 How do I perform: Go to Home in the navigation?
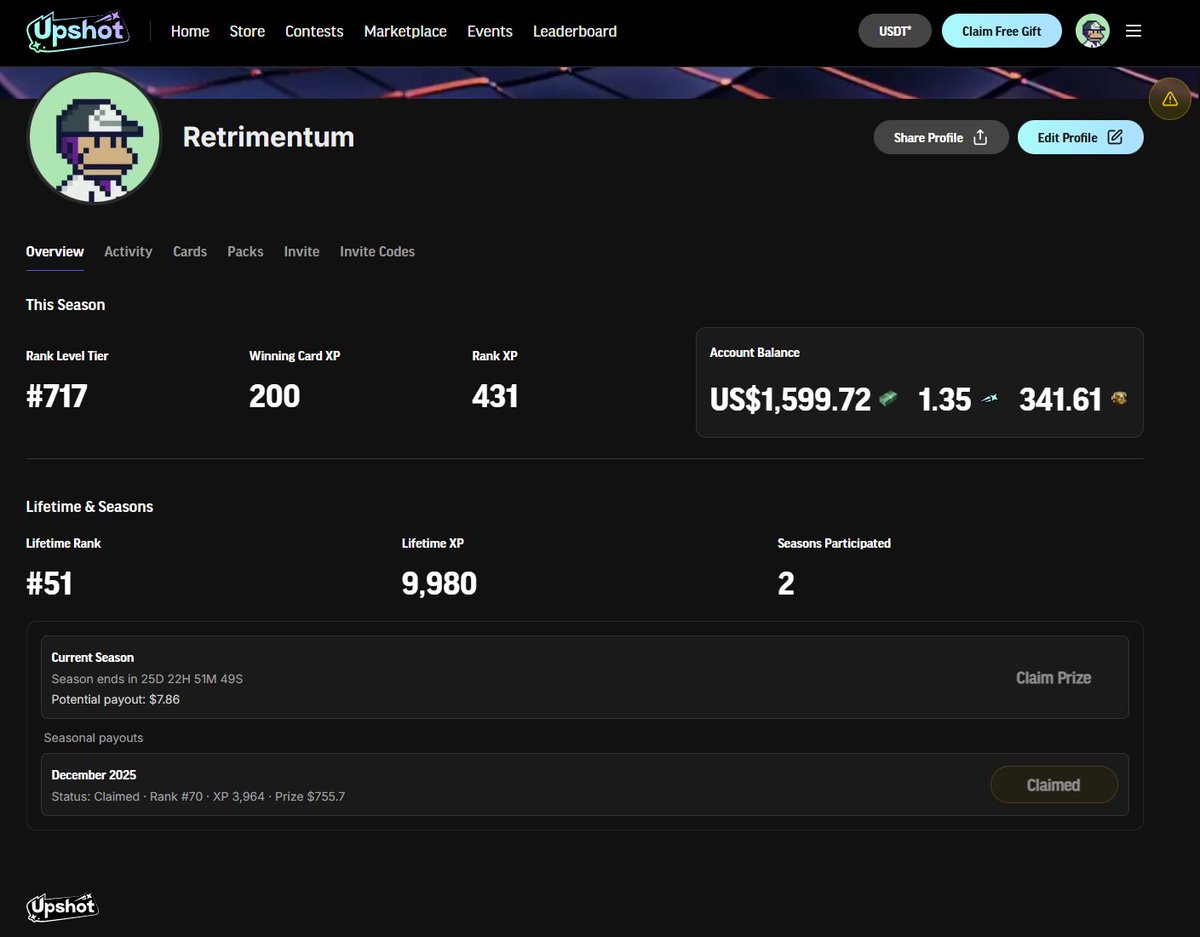click(190, 31)
